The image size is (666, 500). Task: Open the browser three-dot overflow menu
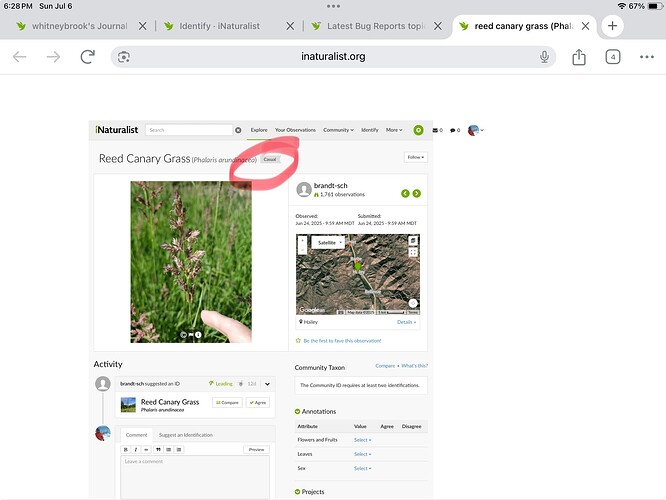[x=646, y=57]
